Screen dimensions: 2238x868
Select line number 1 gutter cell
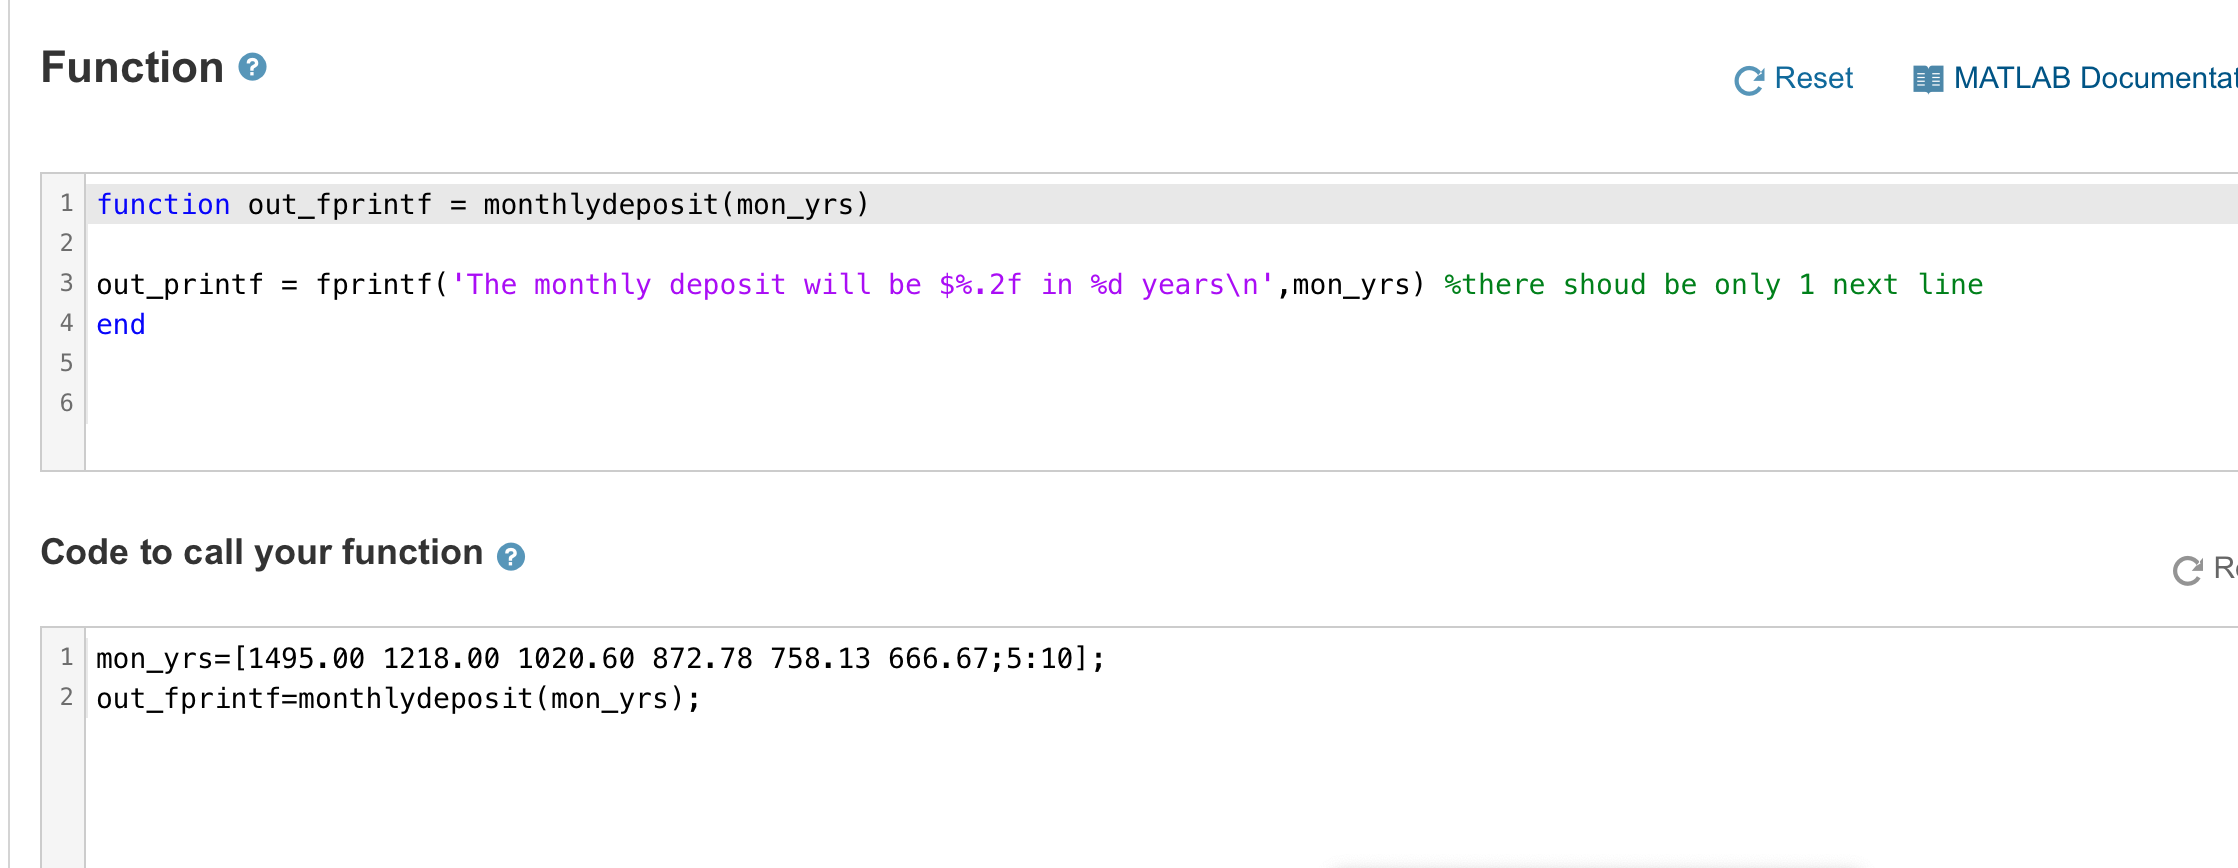(66, 203)
